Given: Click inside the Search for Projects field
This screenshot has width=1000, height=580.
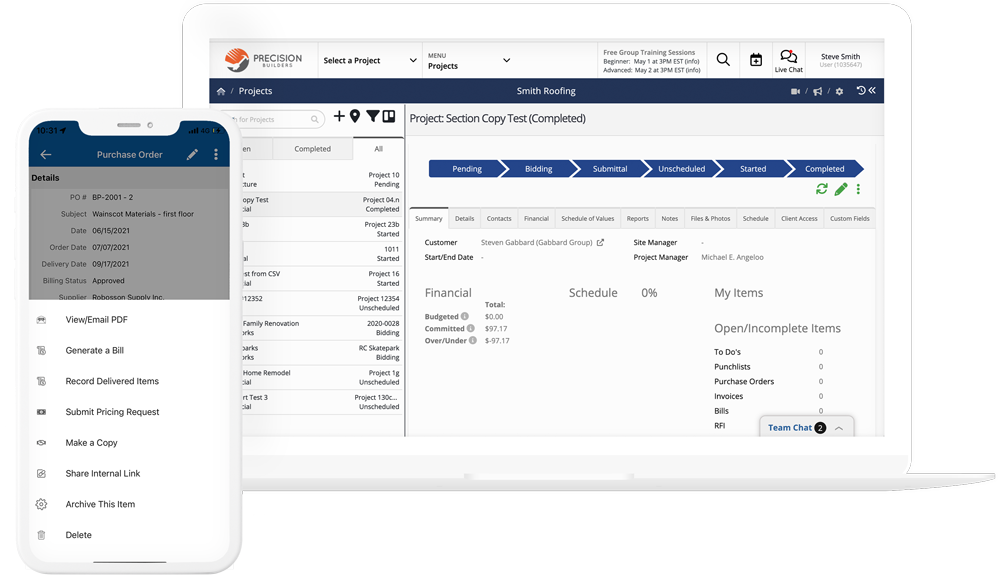Looking at the screenshot, I should (272, 119).
